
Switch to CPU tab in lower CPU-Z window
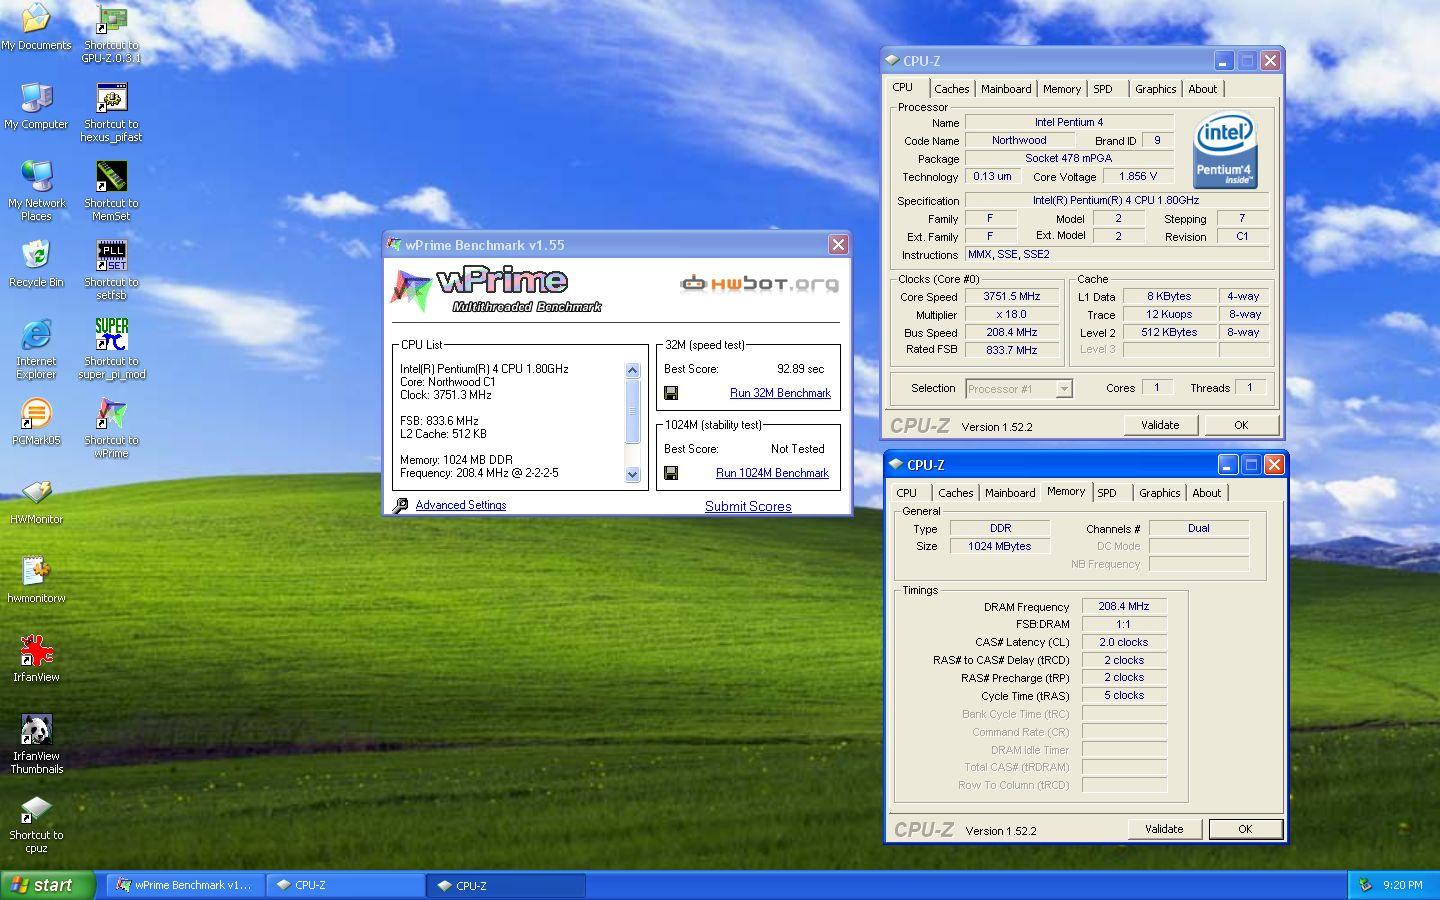tap(907, 493)
